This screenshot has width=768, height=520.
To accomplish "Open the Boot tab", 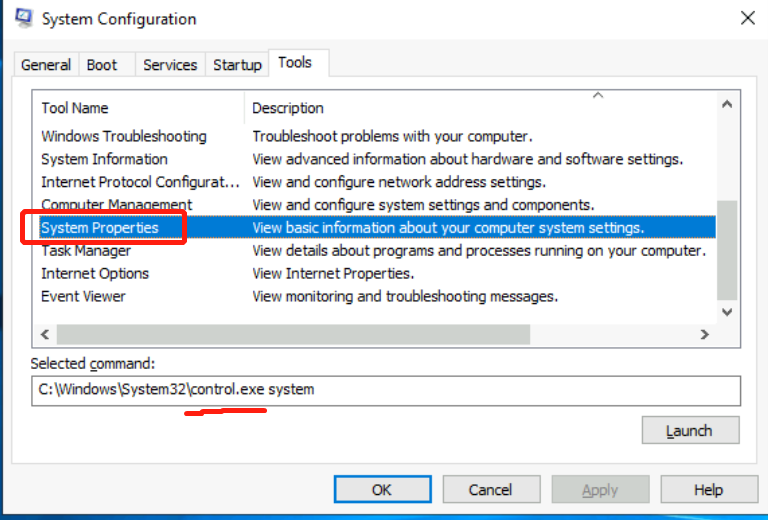I will pos(102,65).
